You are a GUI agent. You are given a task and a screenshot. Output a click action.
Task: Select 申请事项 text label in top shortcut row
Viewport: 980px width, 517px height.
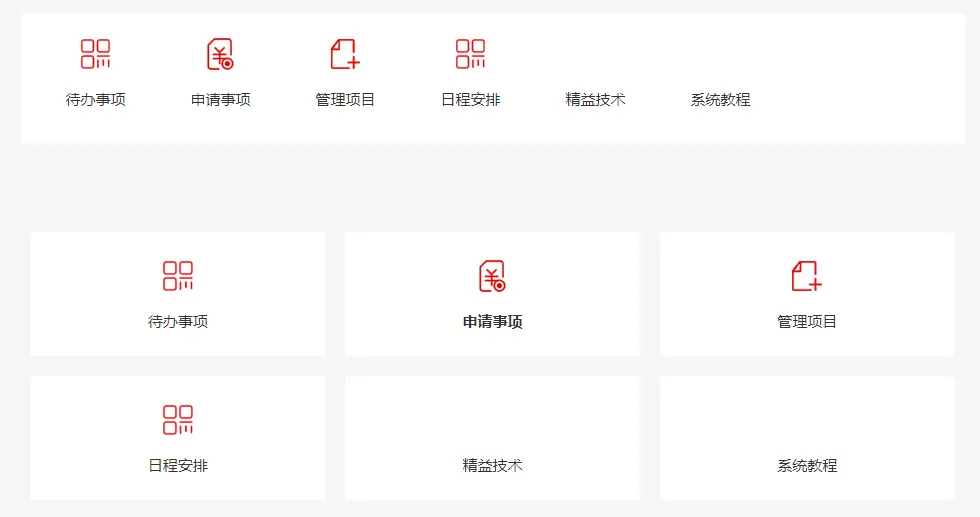220,100
